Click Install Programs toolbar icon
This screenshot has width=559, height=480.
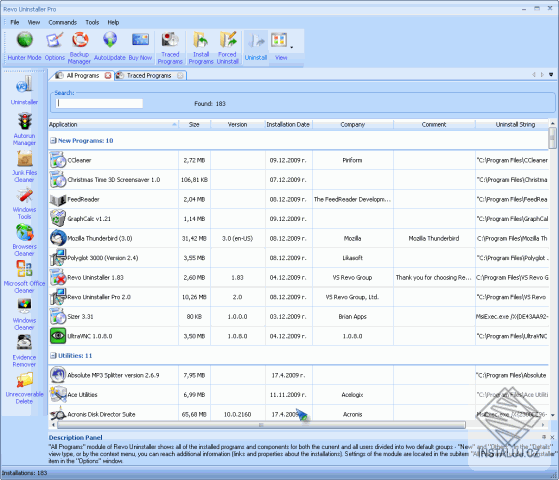(x=201, y=40)
